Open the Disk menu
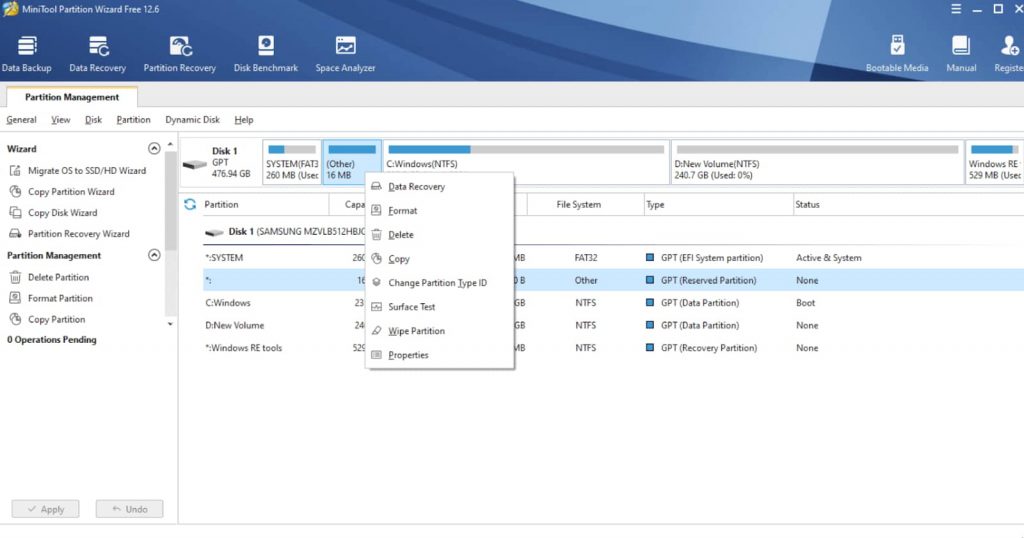1024x538 pixels. coord(93,120)
